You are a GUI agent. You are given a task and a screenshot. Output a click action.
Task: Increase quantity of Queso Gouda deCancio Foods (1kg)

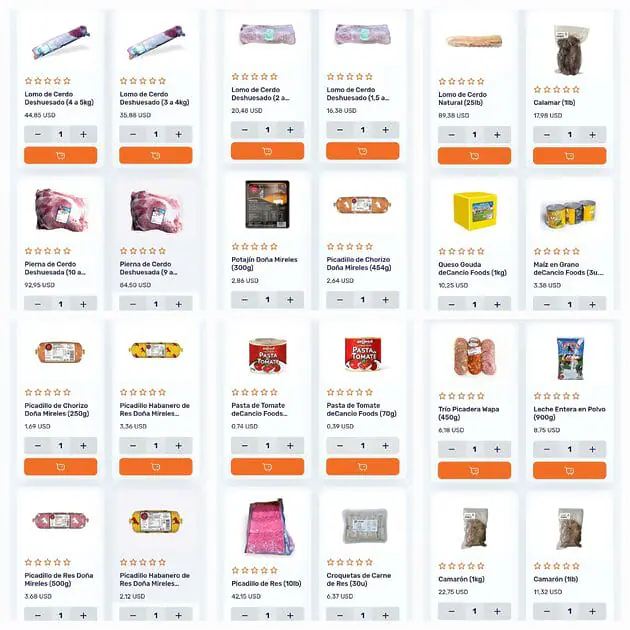point(497,305)
